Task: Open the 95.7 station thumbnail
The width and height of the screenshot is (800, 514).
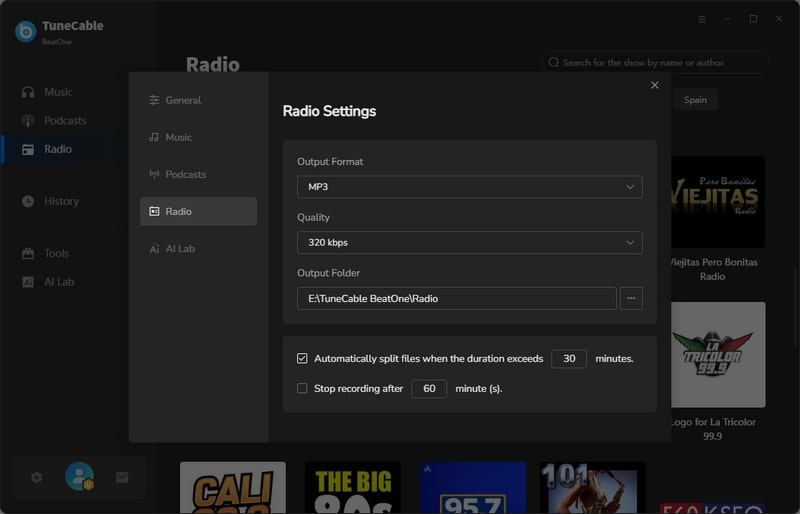Action: click(x=472, y=487)
